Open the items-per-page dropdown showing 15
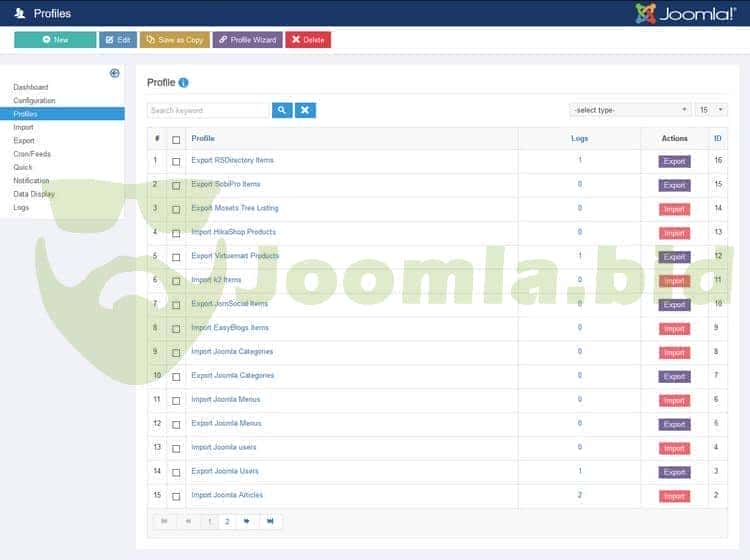Viewport: 750px width, 560px height. click(x=711, y=110)
